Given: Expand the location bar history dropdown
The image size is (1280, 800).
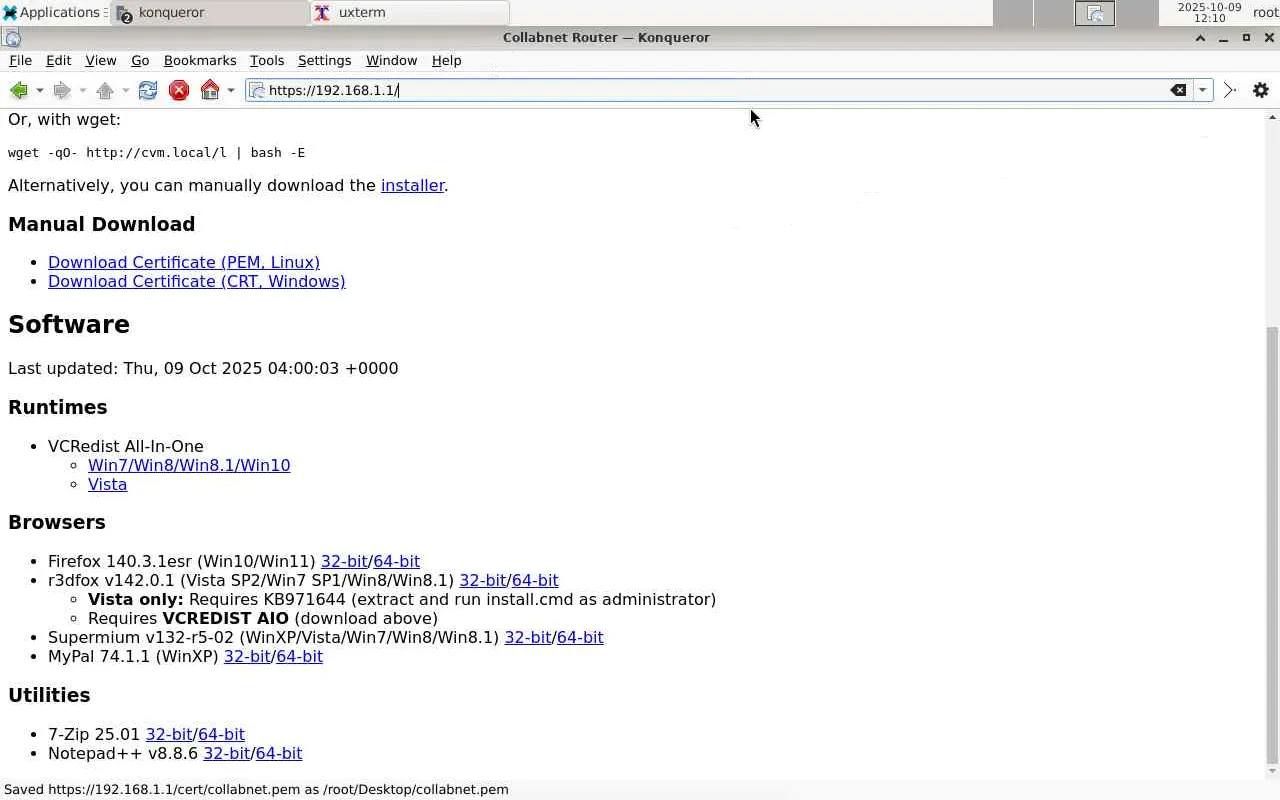Looking at the screenshot, I should point(1202,90).
